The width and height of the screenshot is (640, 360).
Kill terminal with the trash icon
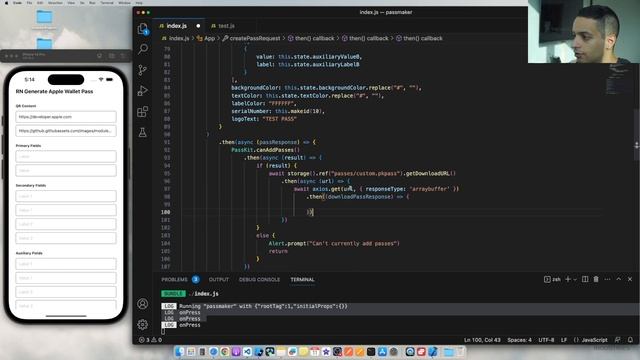[x=596, y=279]
